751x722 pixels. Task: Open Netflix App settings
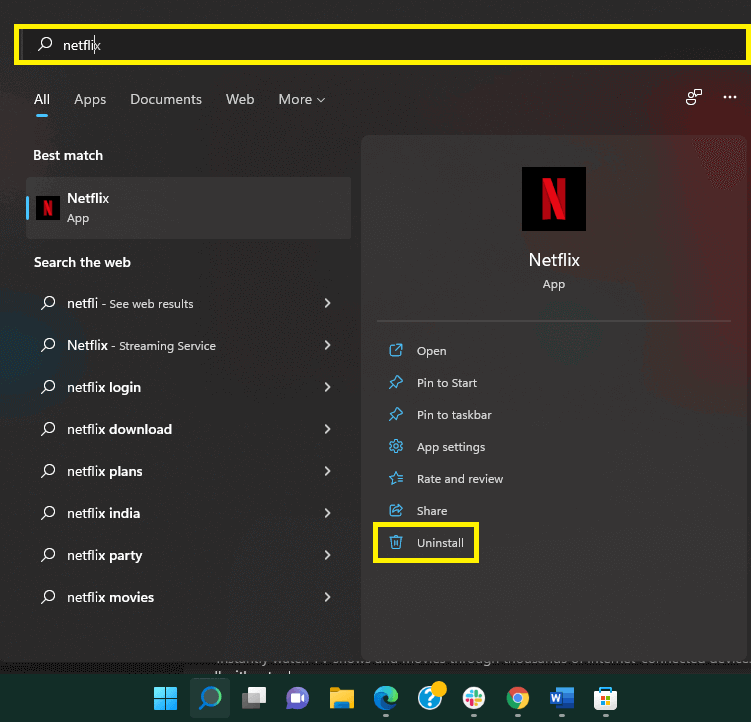tap(450, 447)
